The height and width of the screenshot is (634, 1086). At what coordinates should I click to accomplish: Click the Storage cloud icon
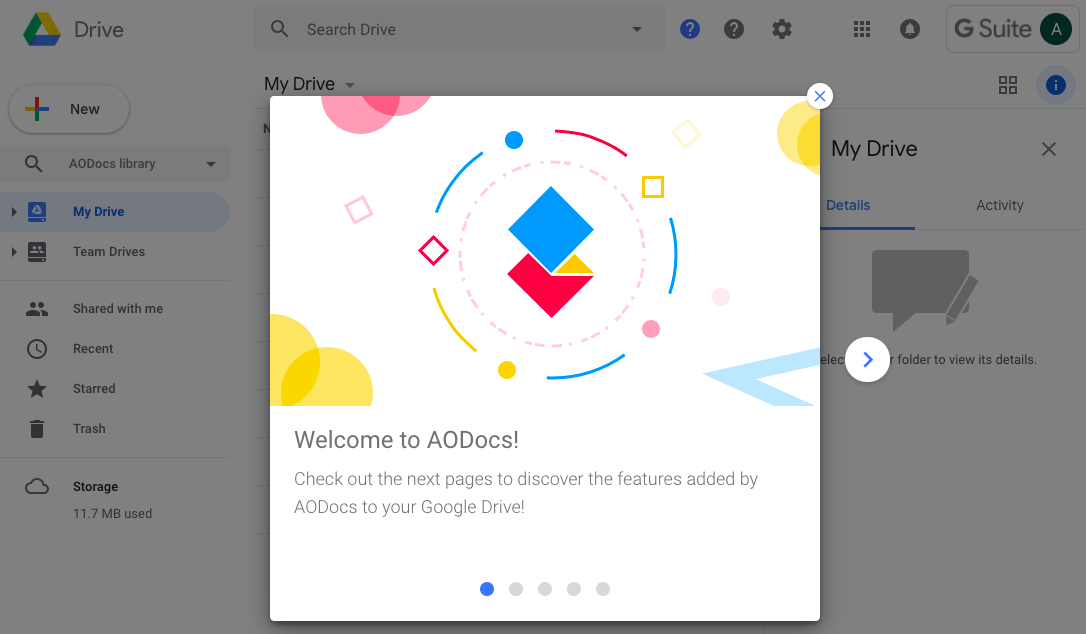(x=37, y=486)
